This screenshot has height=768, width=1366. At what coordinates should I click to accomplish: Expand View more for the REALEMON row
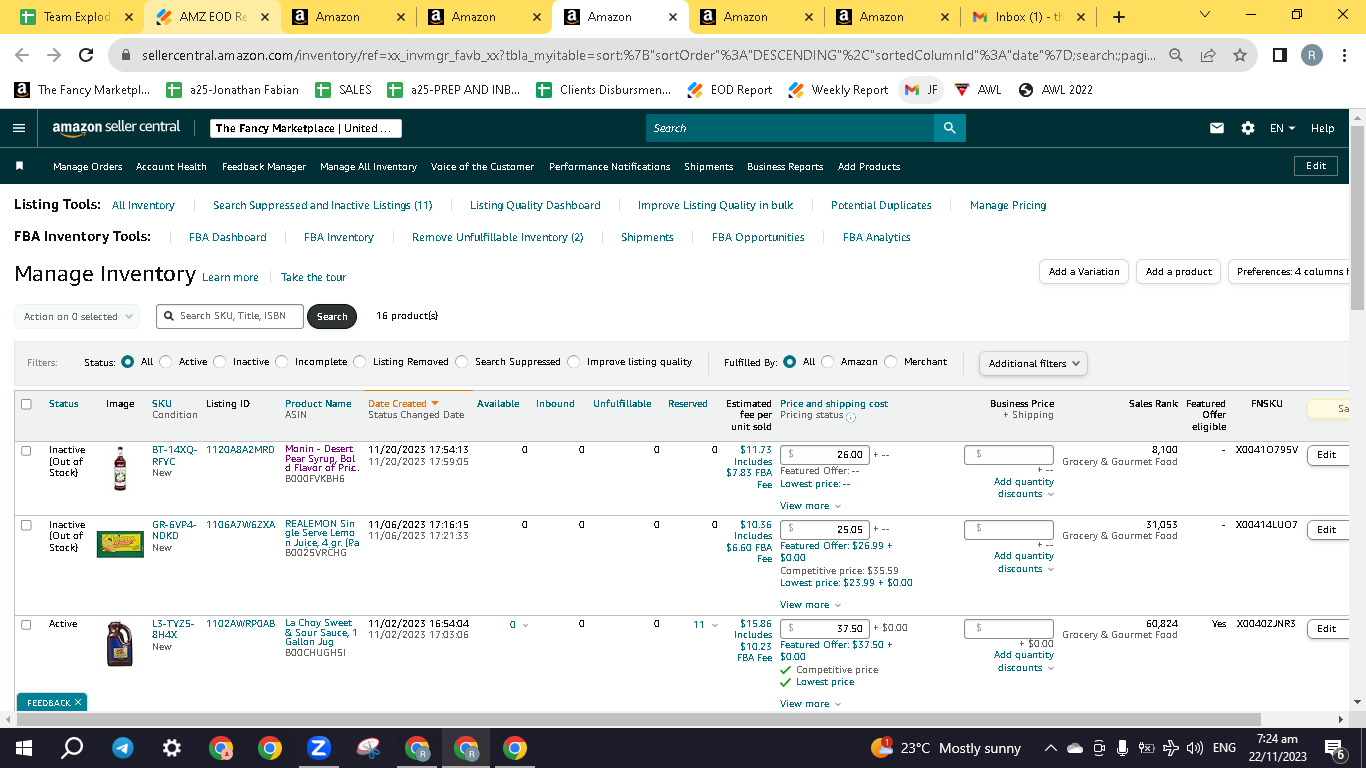click(810, 605)
